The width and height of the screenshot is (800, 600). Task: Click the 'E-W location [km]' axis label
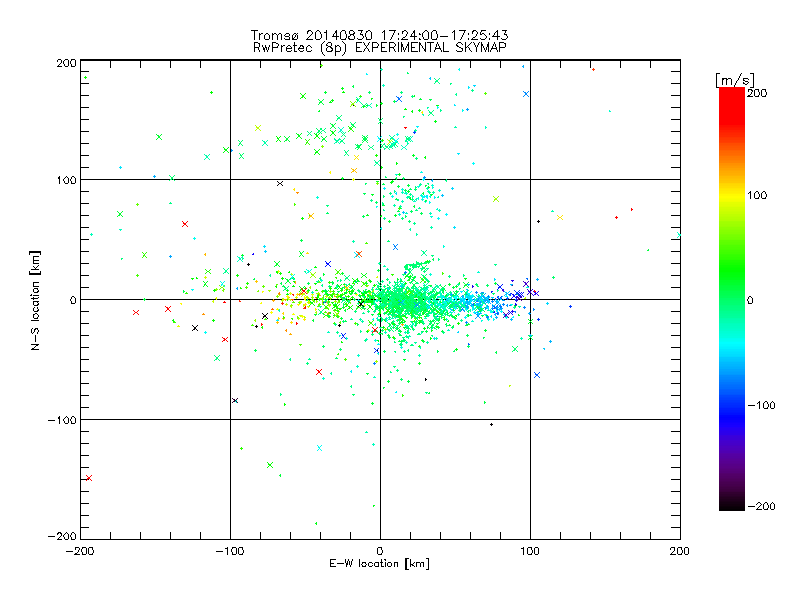(379, 564)
